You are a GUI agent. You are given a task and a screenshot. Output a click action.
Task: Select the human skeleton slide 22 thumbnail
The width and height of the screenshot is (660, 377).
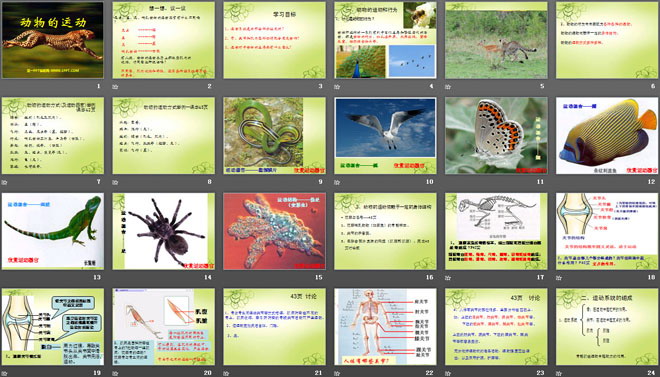pyautogui.click(x=385, y=327)
